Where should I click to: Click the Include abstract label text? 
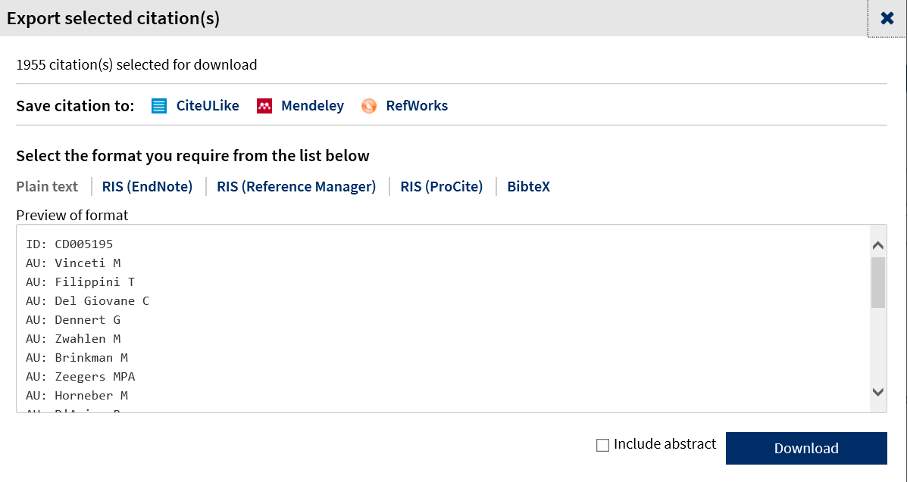(x=665, y=444)
